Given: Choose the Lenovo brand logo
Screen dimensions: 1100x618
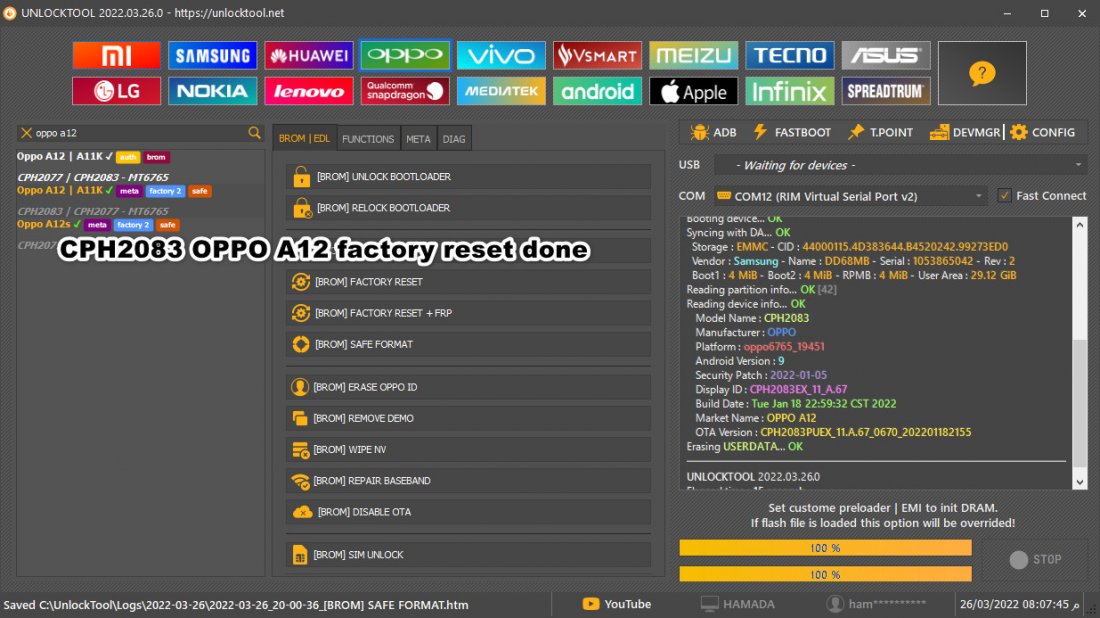Looking at the screenshot, I should pyautogui.click(x=309, y=91).
